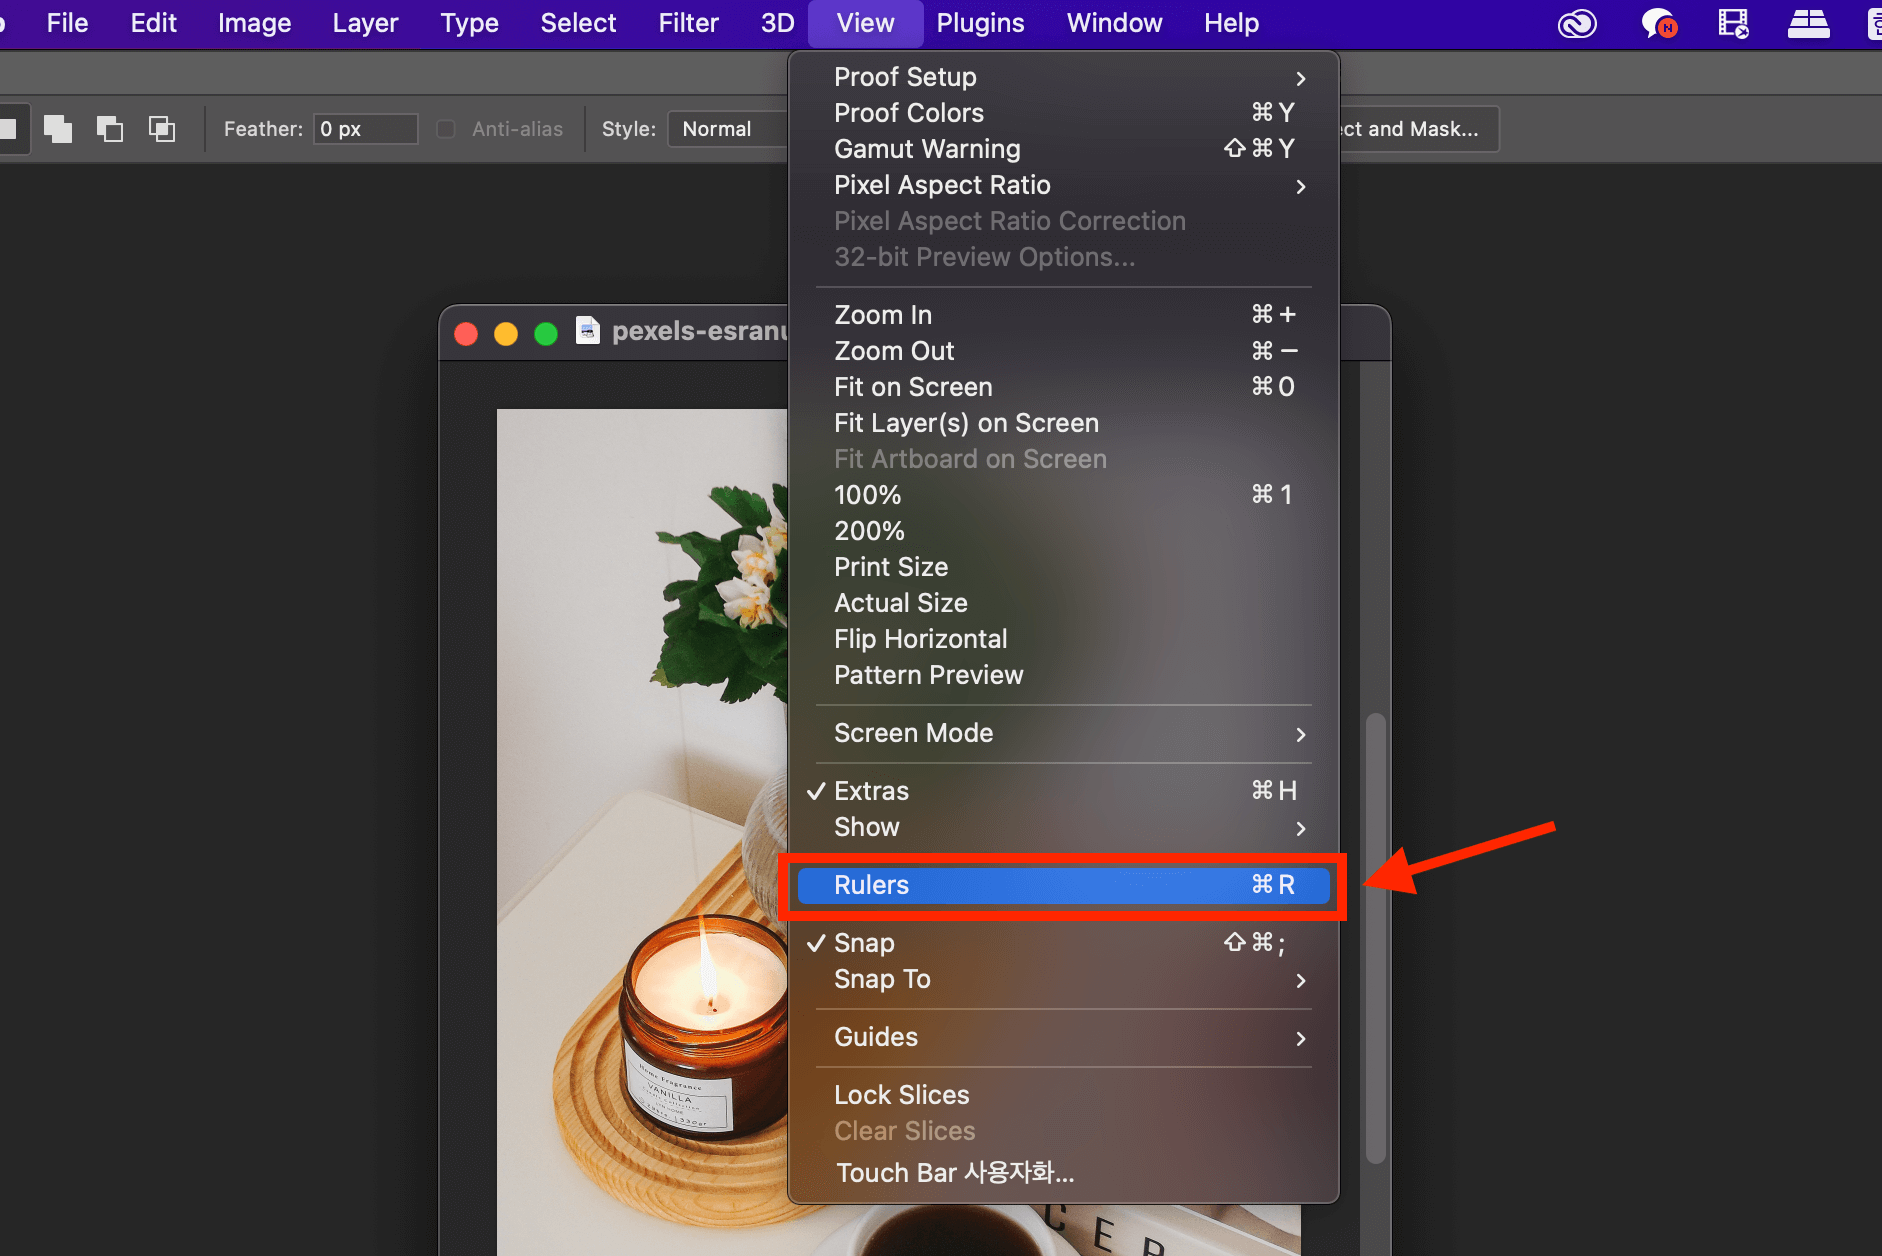Image resolution: width=1882 pixels, height=1256 pixels.
Task: Choose Zoom Out
Action: coord(1063,351)
